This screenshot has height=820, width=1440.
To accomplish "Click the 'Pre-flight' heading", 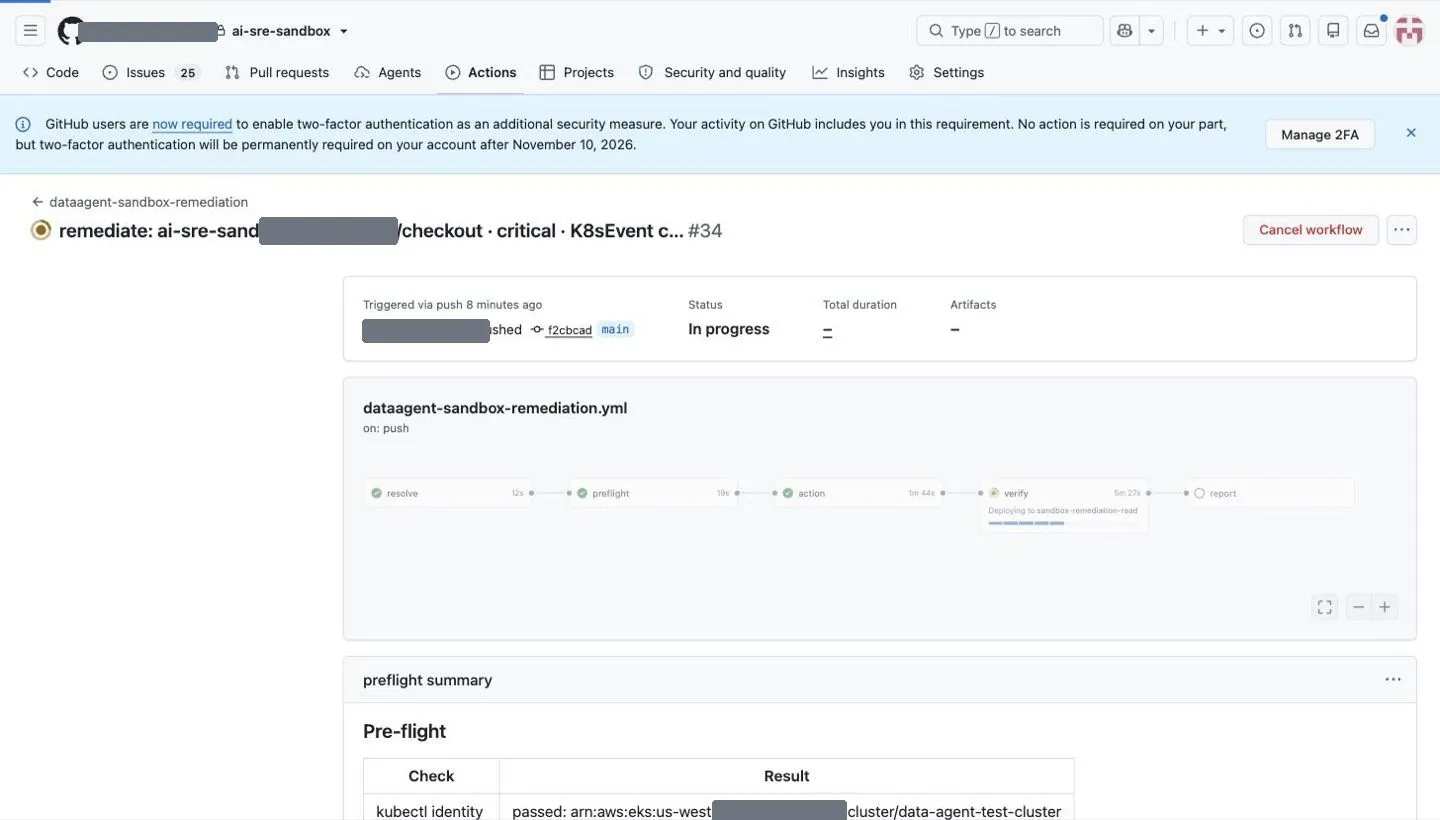I will coord(404,731).
